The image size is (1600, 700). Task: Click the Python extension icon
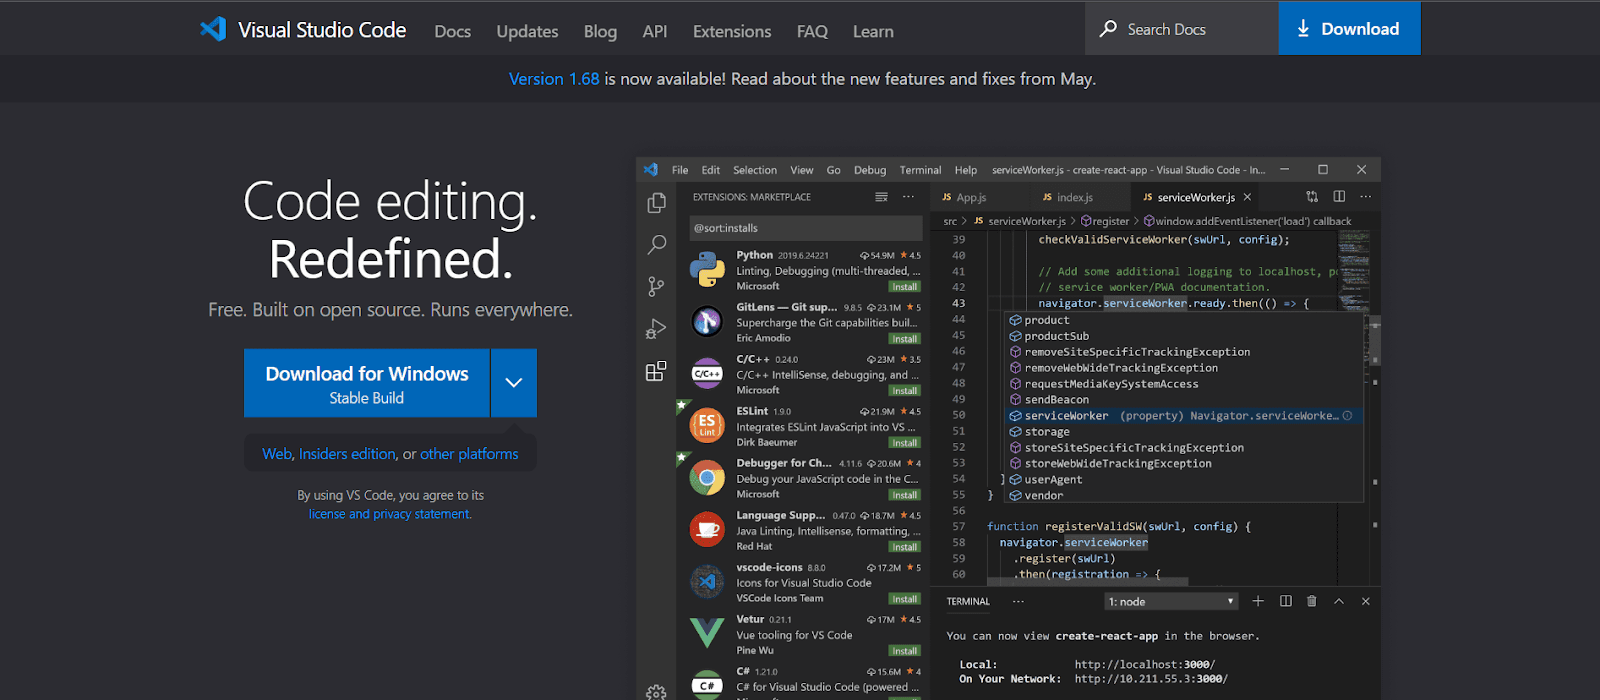[707, 269]
